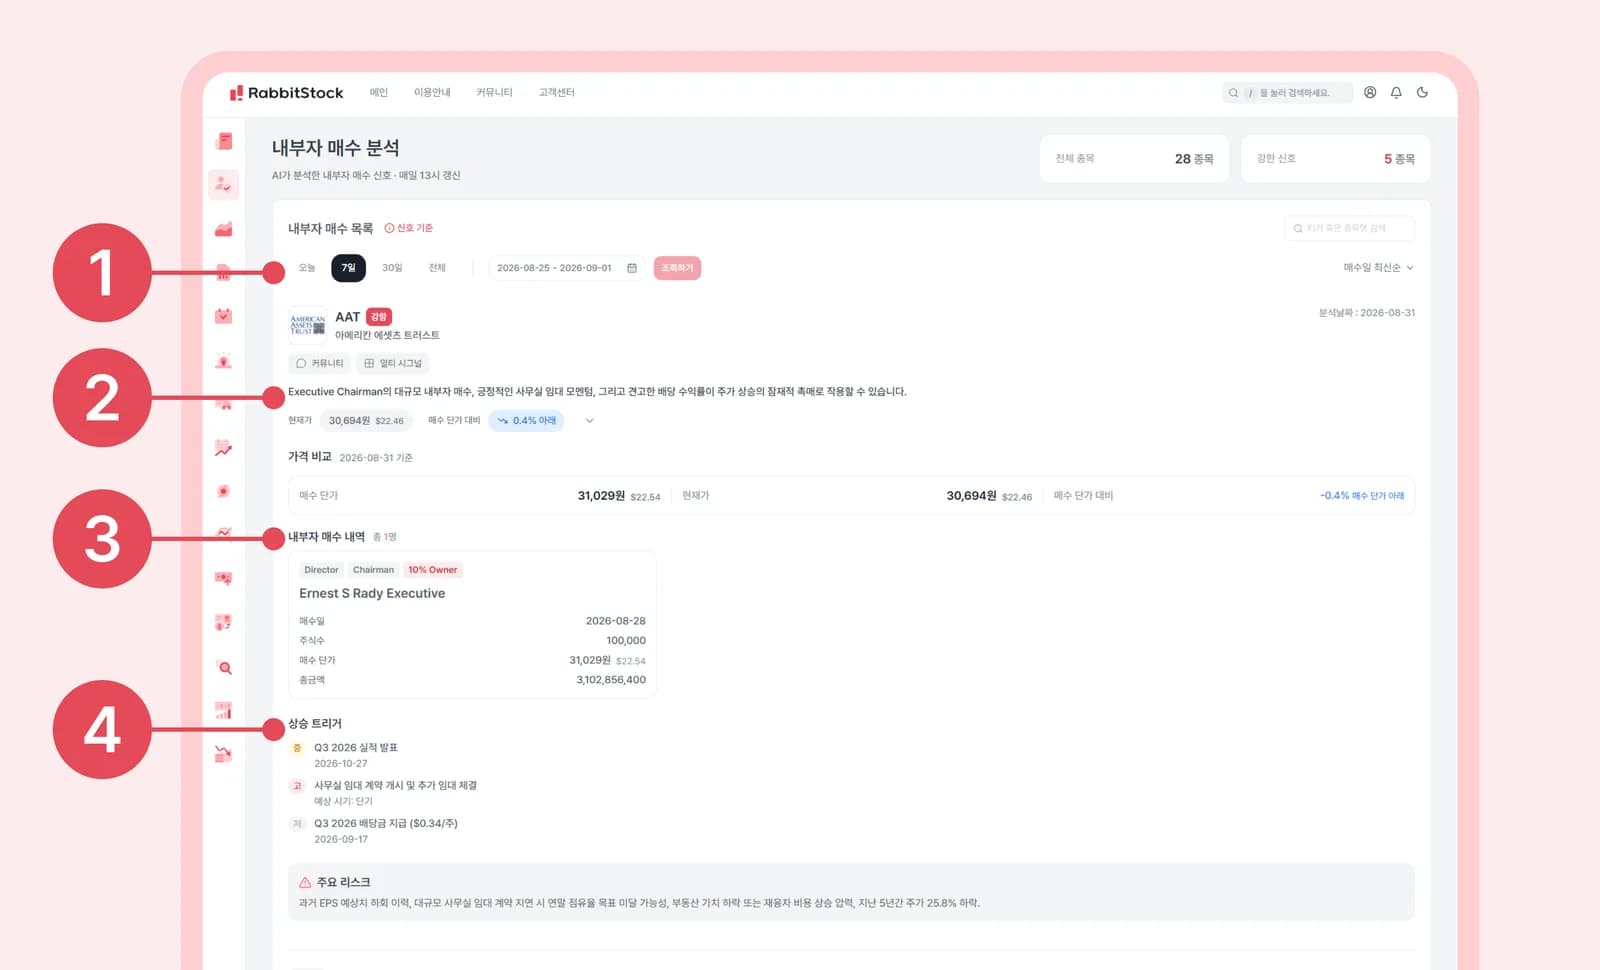The width and height of the screenshot is (1600, 970).
Task: Select the 오늘 period tab
Action: (307, 268)
